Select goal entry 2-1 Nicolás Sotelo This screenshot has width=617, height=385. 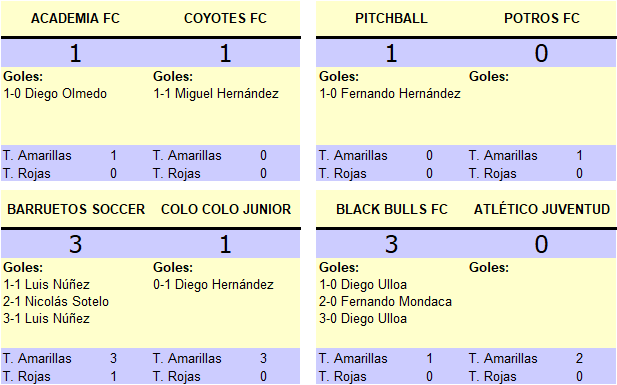click(x=56, y=302)
